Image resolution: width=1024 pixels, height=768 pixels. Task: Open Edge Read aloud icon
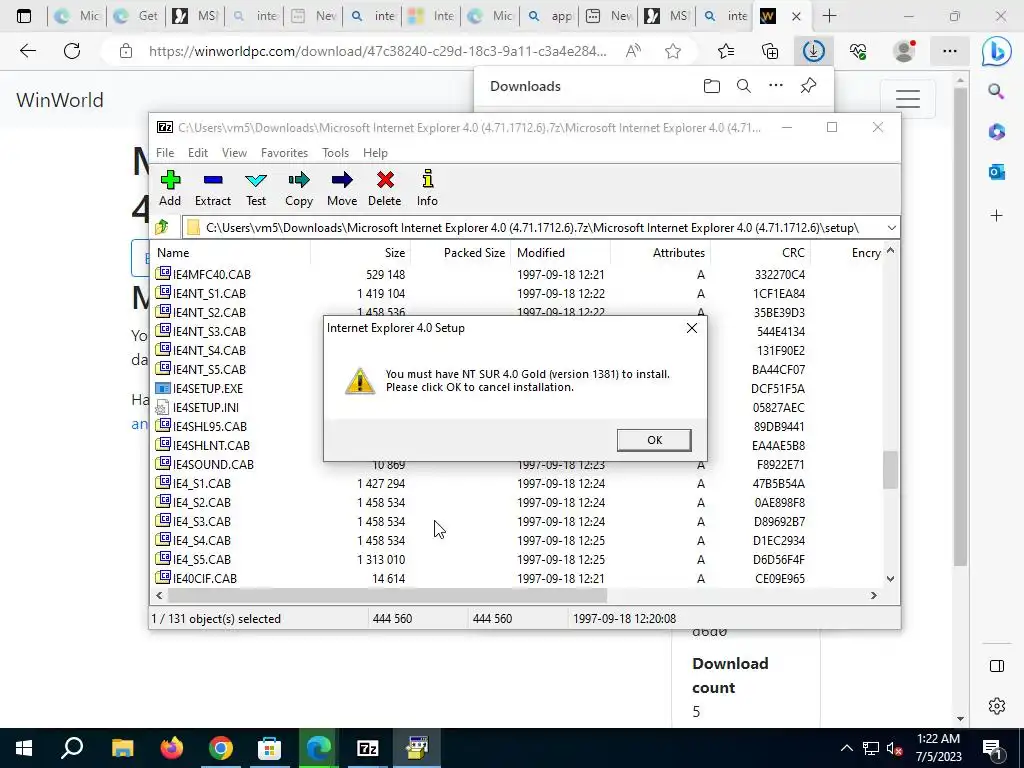(x=633, y=51)
